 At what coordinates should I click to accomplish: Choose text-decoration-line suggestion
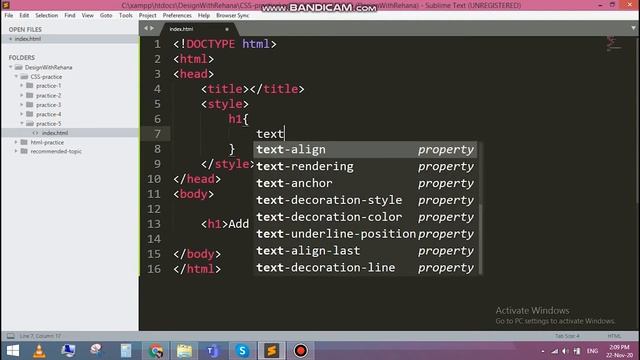[x=365, y=268]
